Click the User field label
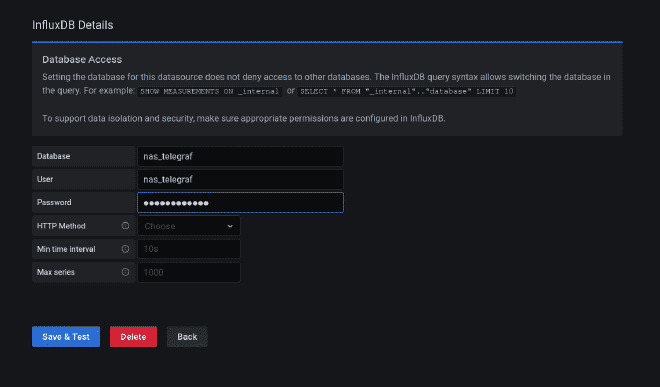The image size is (660, 387). pyautogui.click(x=45, y=179)
